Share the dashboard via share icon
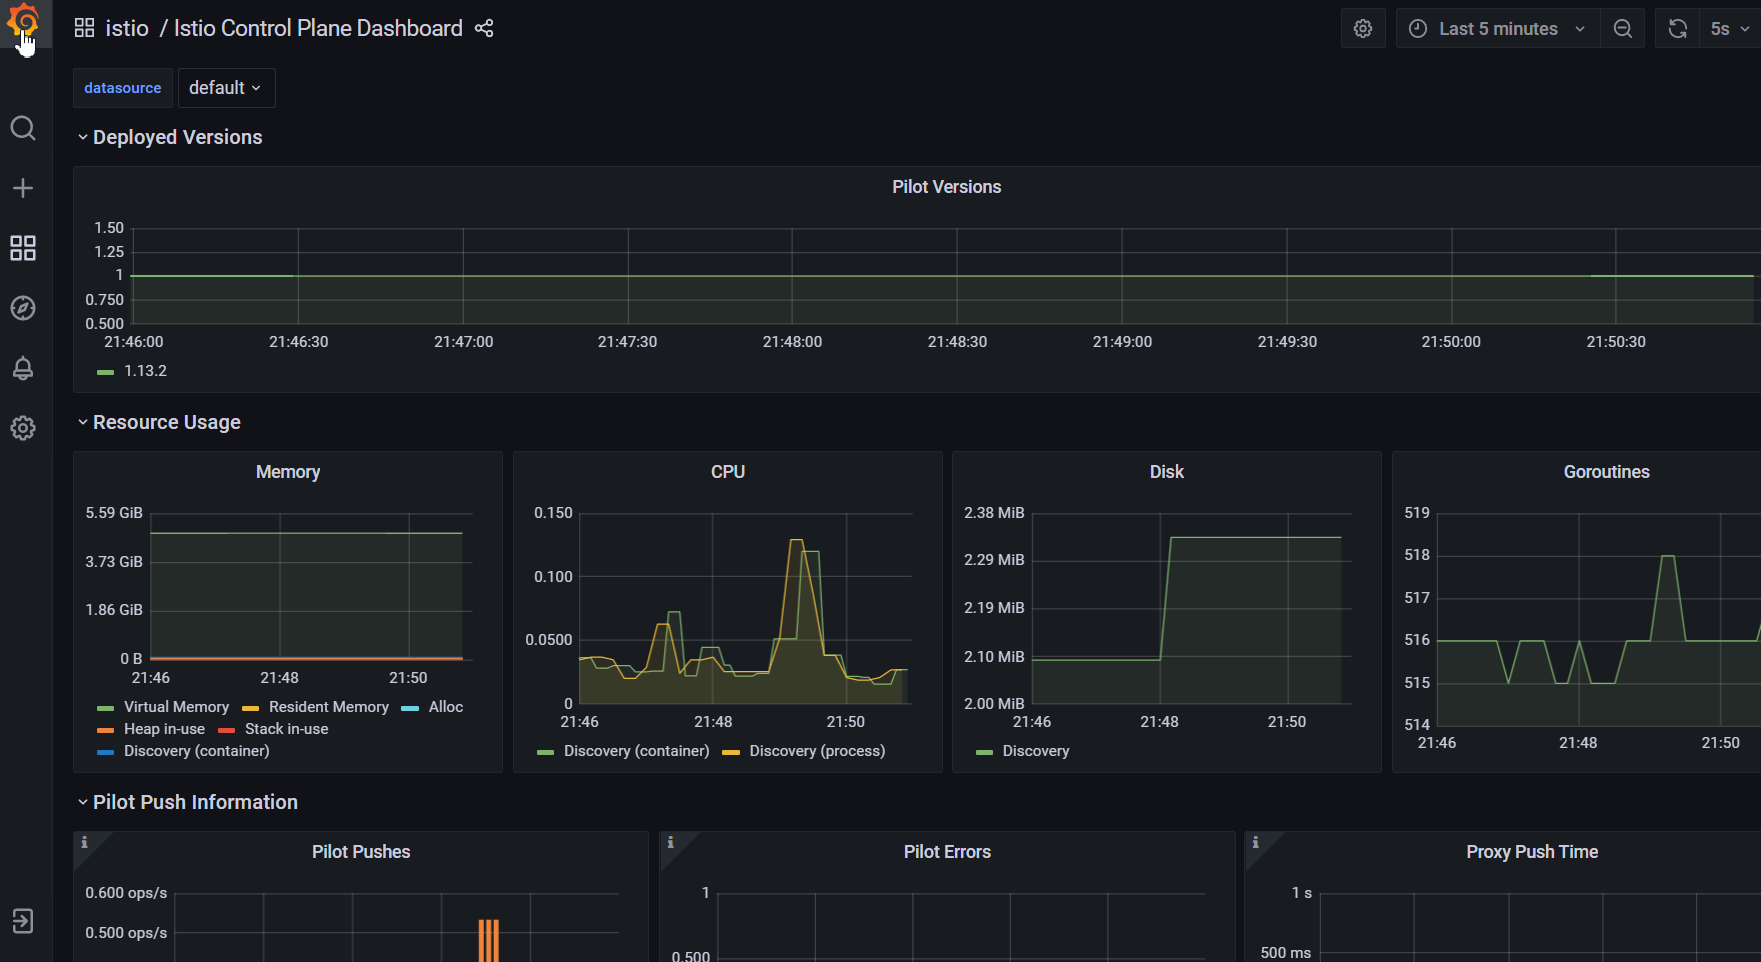The image size is (1761, 962). point(484,28)
